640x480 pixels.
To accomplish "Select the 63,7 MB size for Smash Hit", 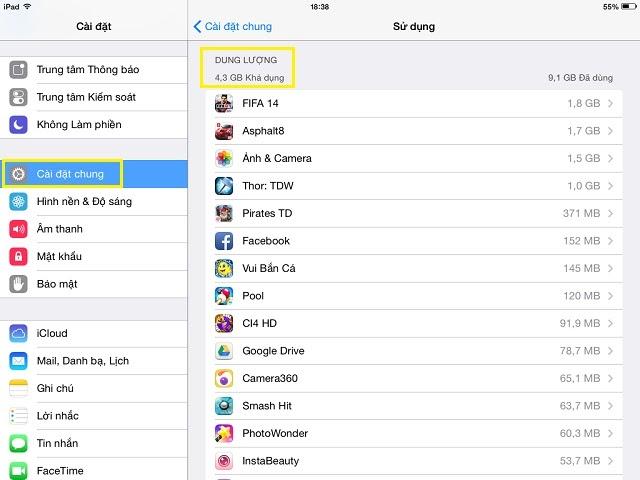I will pos(580,406).
